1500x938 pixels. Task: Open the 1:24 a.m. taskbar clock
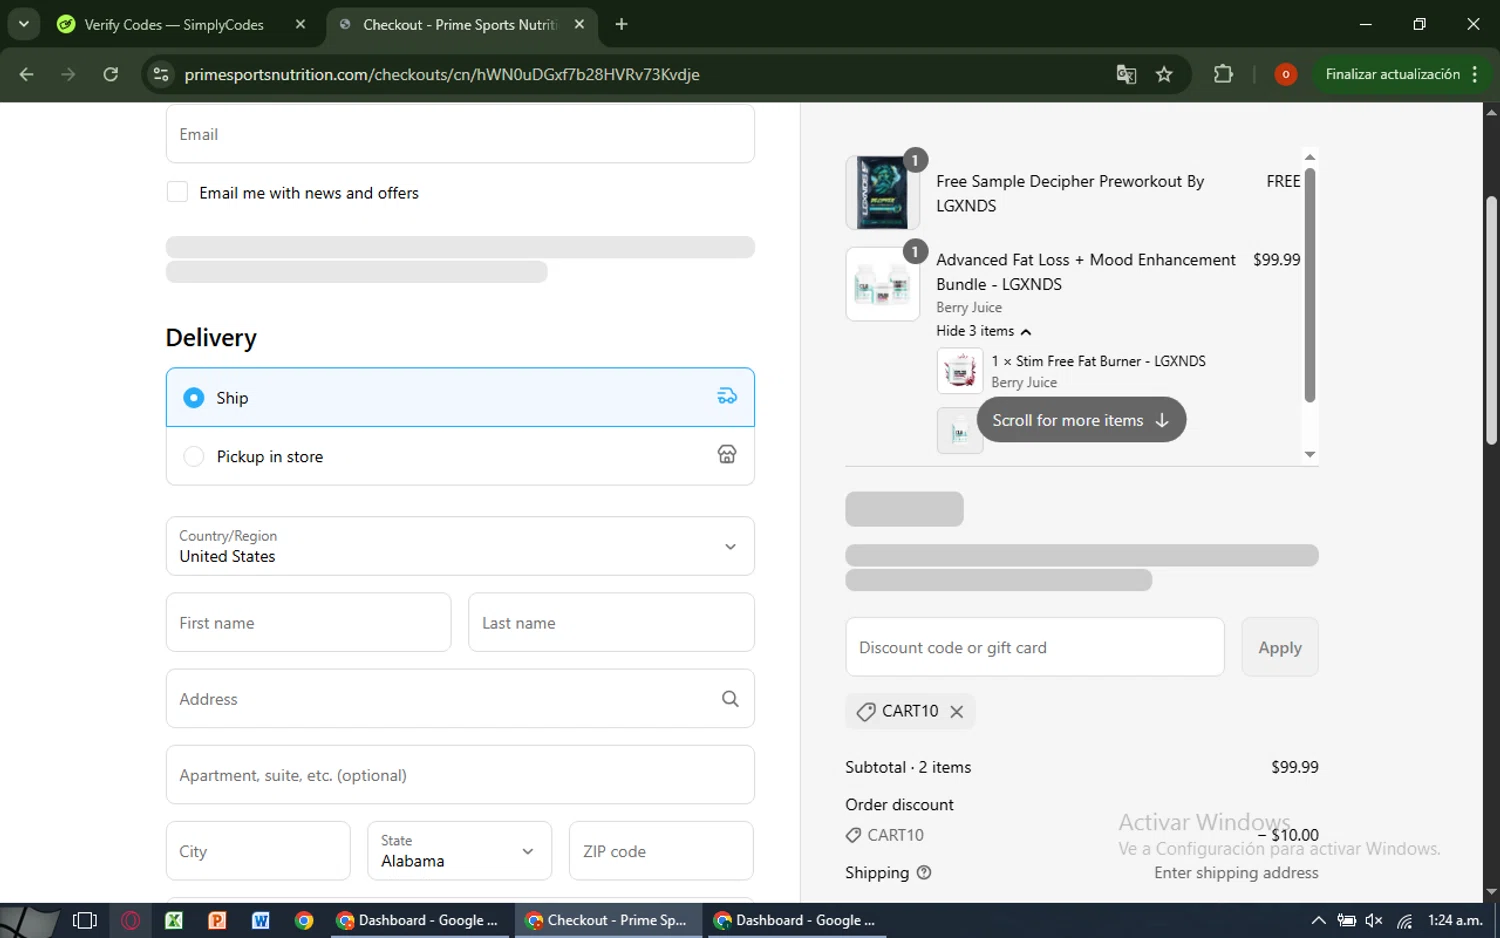pos(1455,920)
